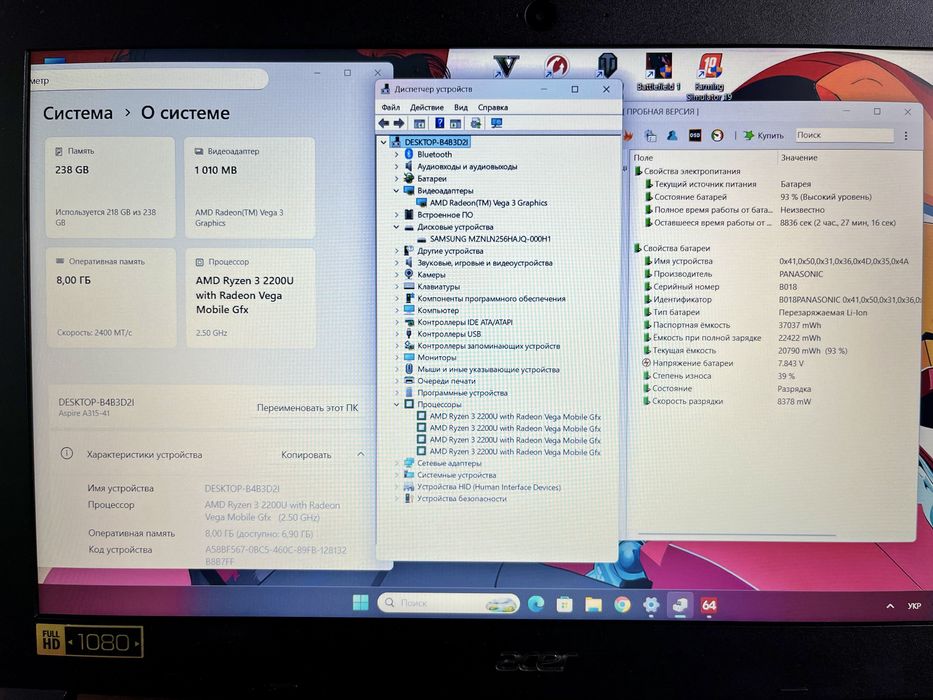
Task: Switch to Device Manager icon on taskbar
Action: click(x=680, y=606)
